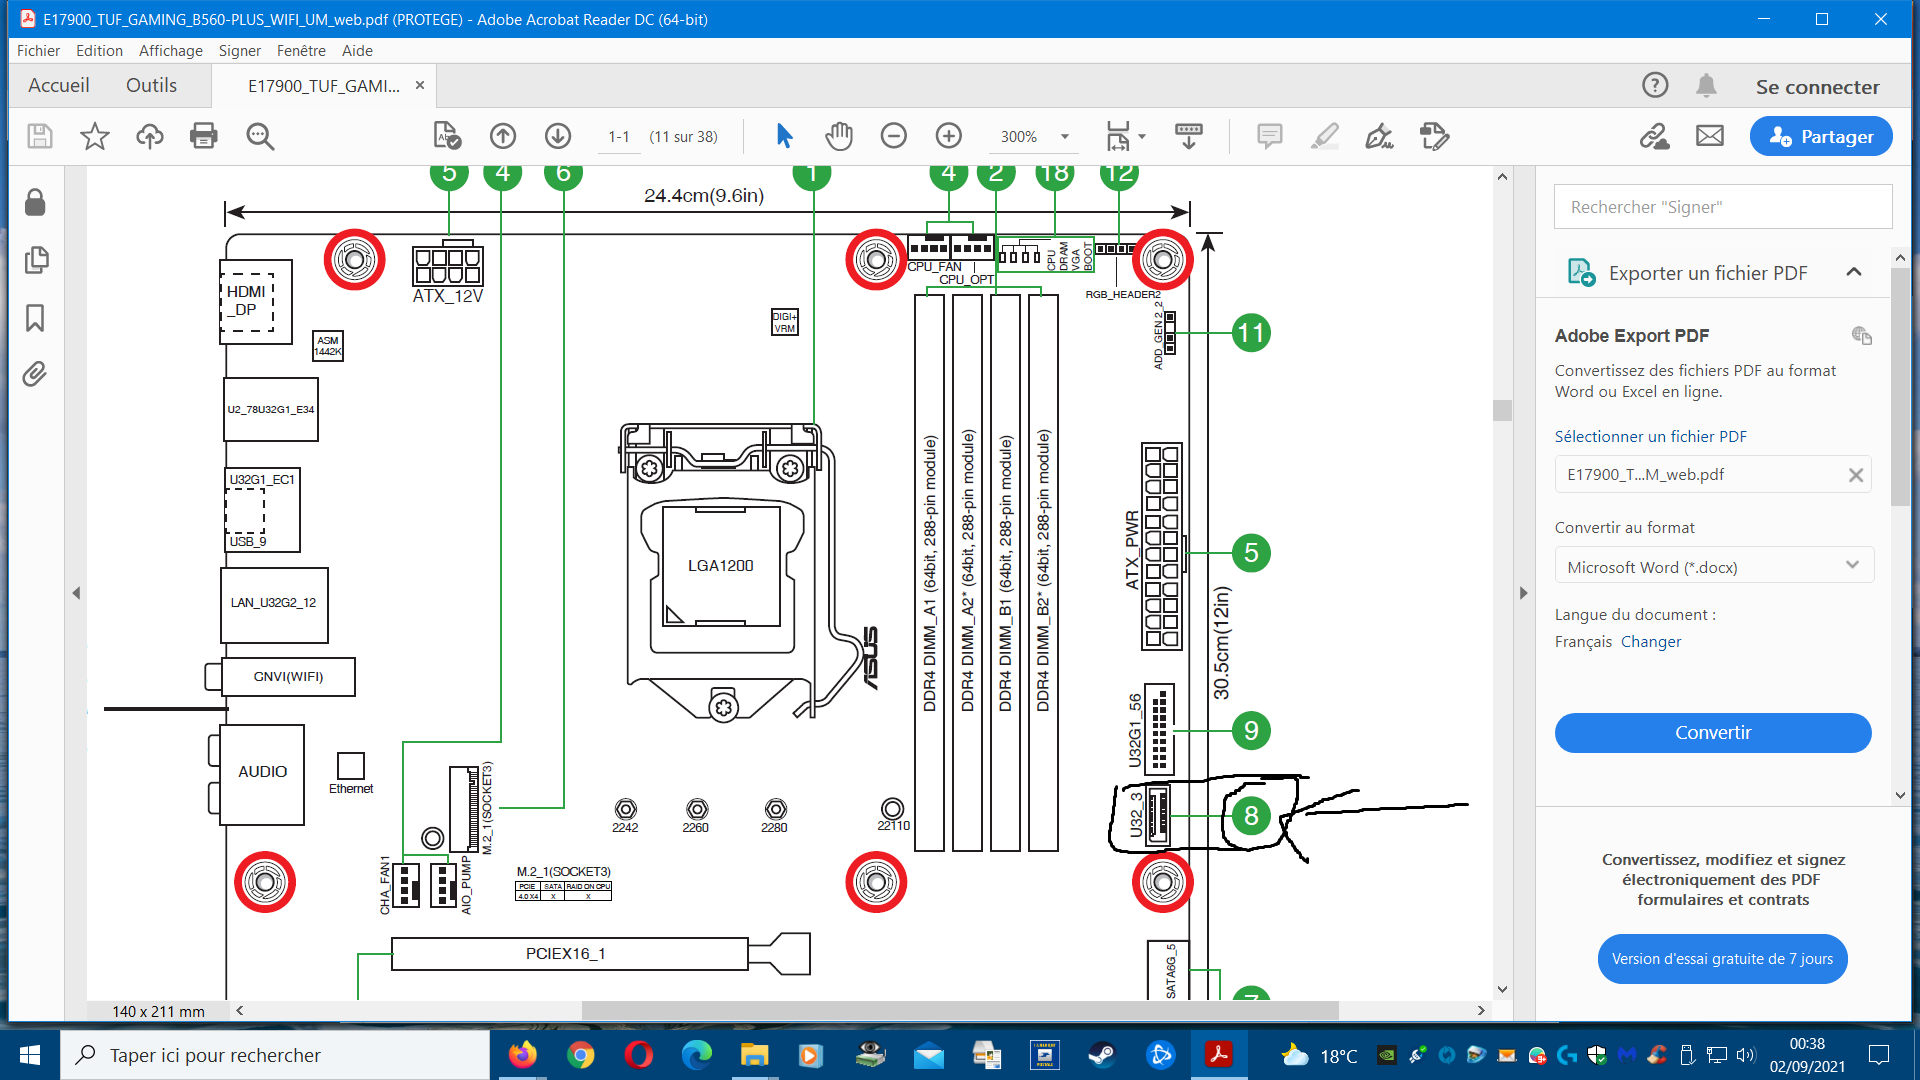
Task: Click the print icon in toolbar
Action: pyautogui.click(x=204, y=136)
